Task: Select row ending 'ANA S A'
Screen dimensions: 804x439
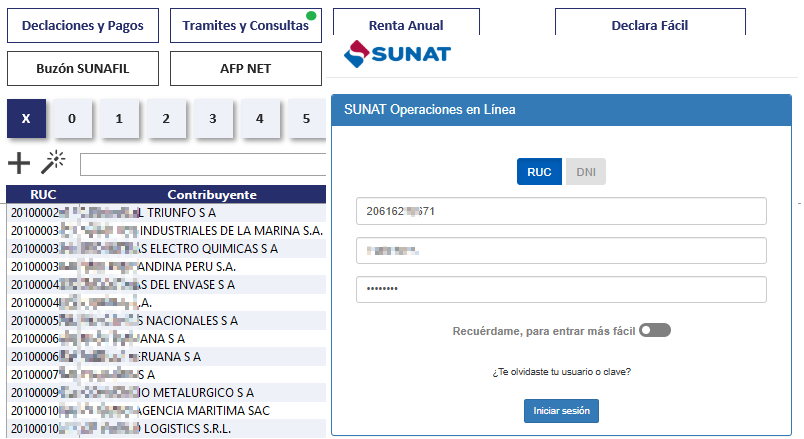Action: pyautogui.click(x=166, y=338)
